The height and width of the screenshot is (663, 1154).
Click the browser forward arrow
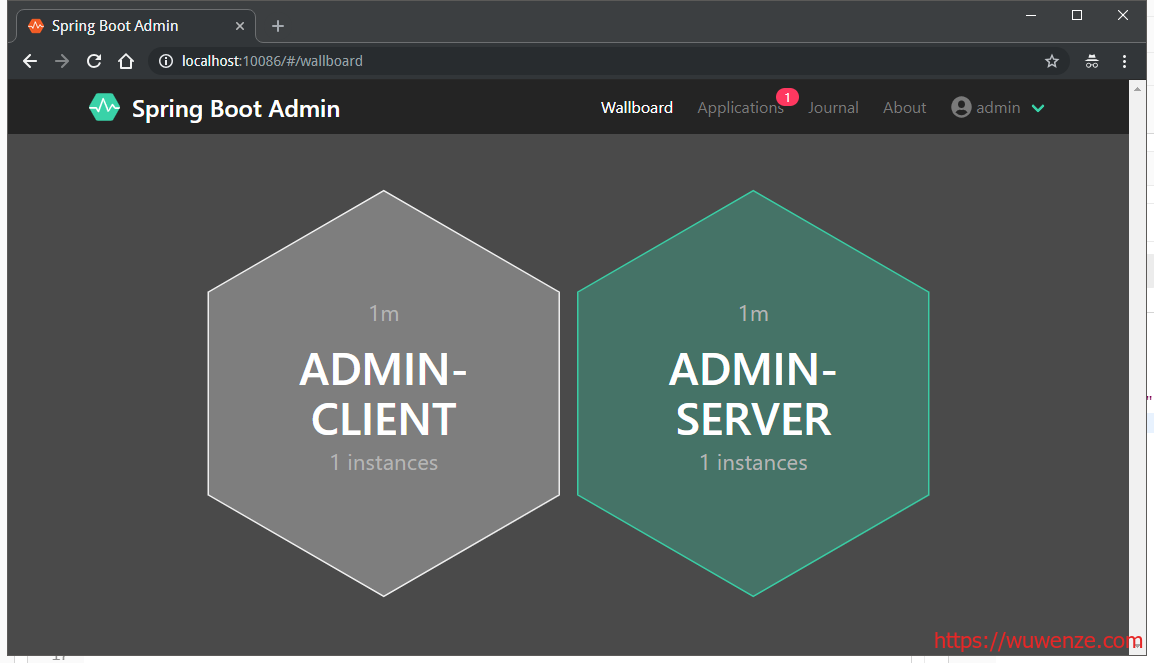click(x=62, y=61)
